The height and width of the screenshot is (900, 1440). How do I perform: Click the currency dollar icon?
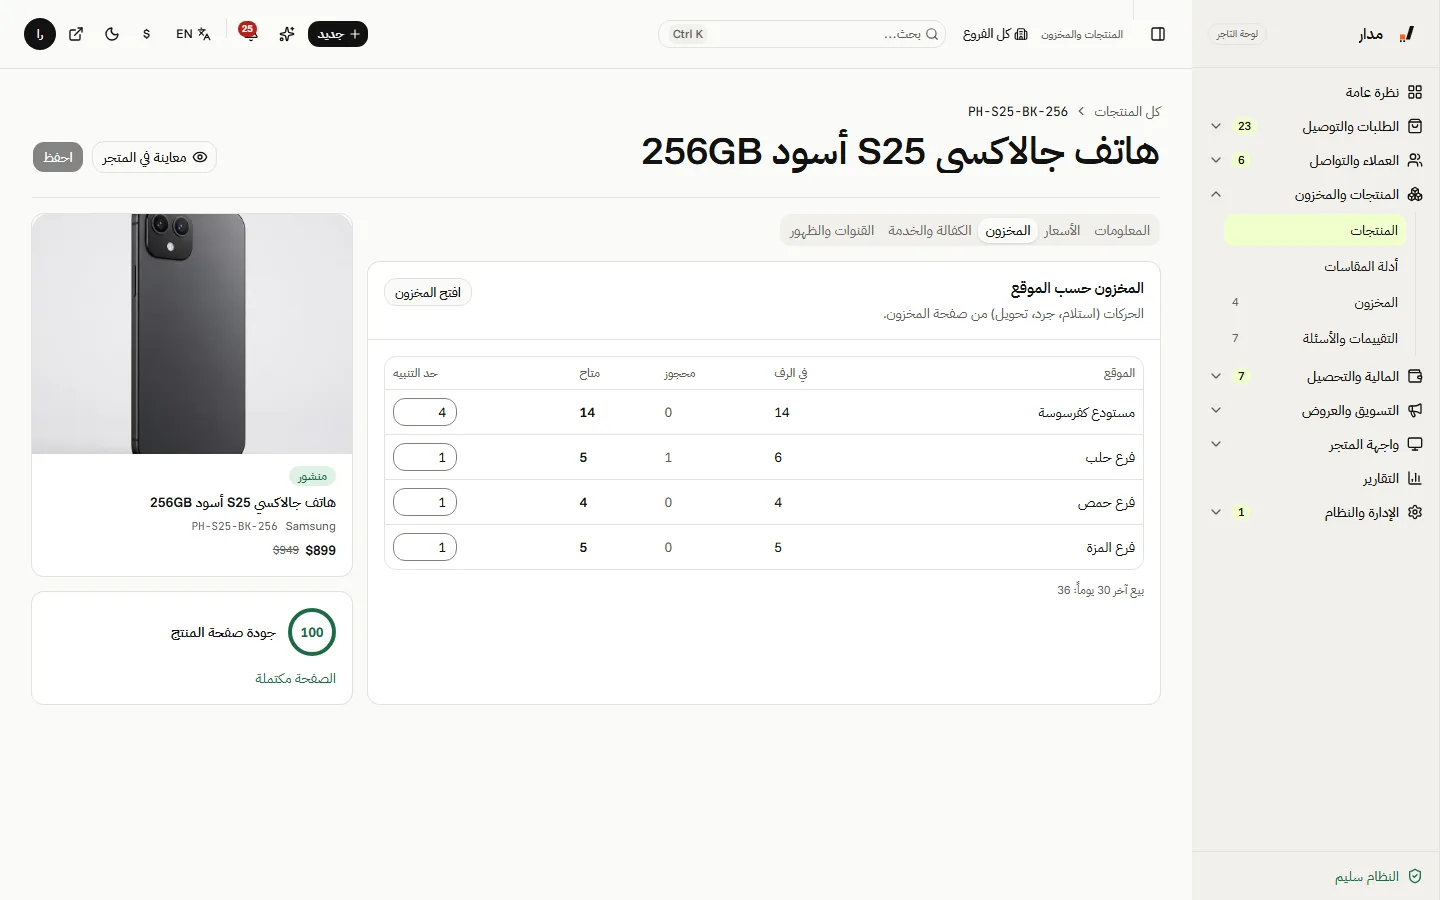[147, 34]
